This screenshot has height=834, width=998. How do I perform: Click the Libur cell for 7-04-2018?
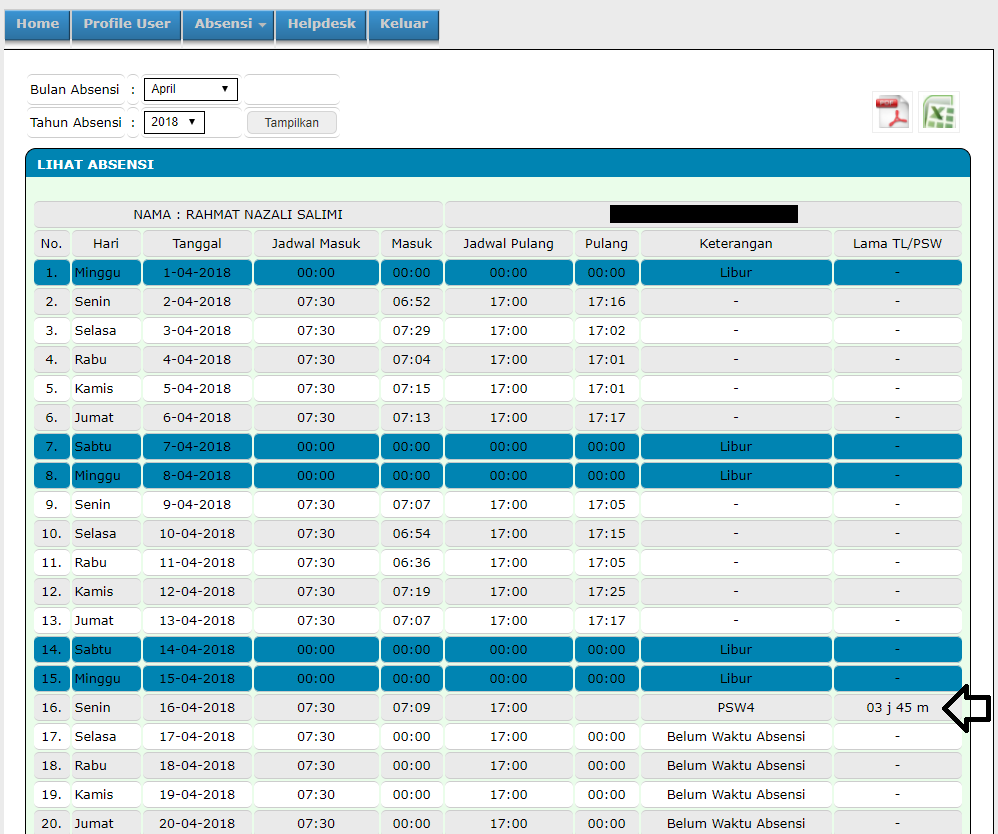pos(736,447)
